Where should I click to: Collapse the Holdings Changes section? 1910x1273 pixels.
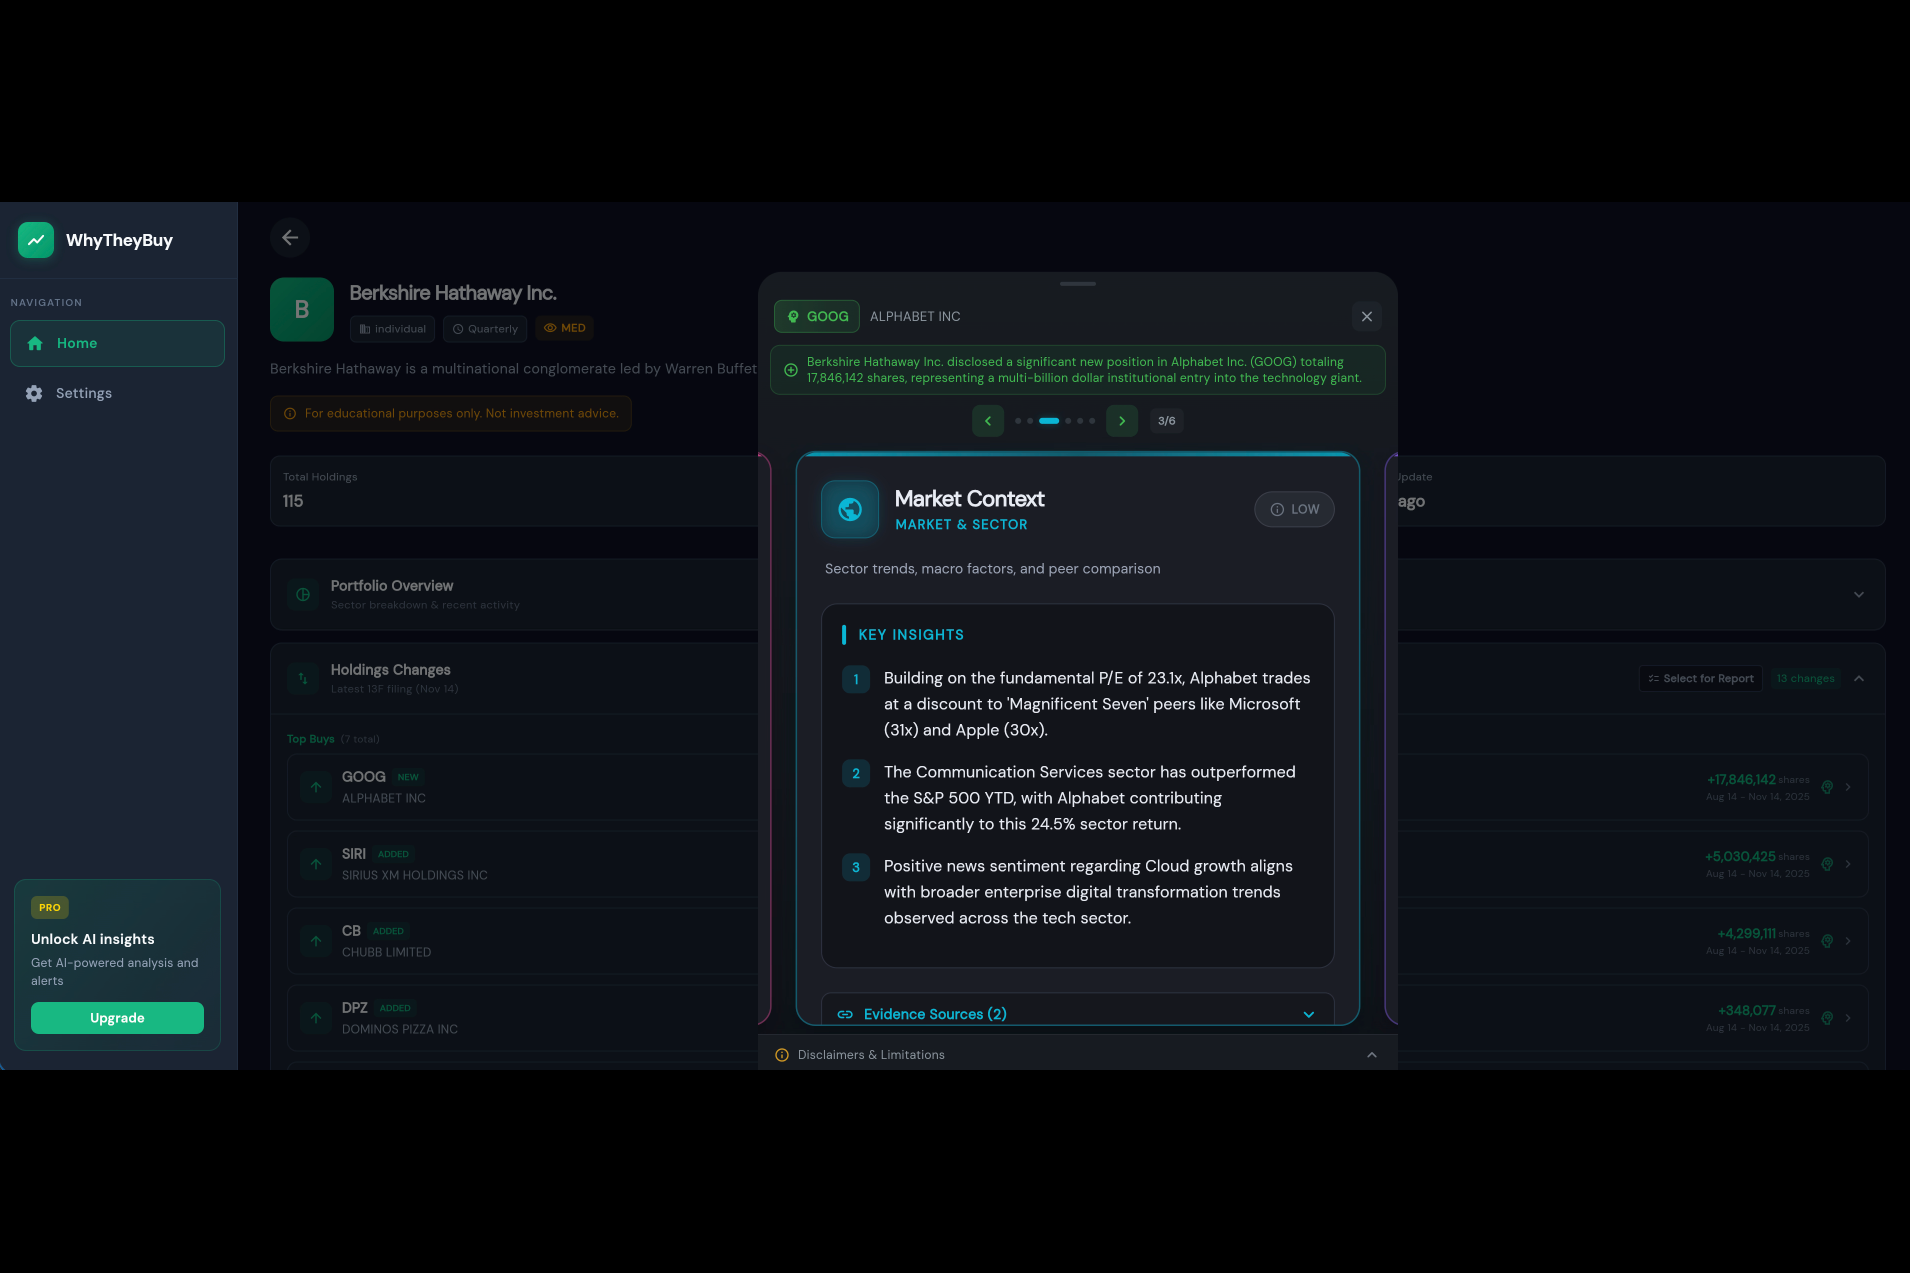(1859, 679)
